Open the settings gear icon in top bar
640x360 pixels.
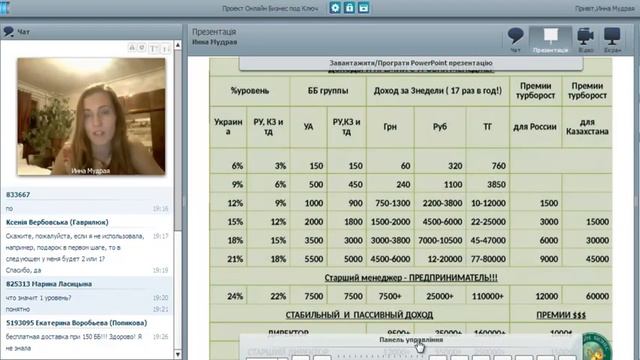tap(335, 8)
